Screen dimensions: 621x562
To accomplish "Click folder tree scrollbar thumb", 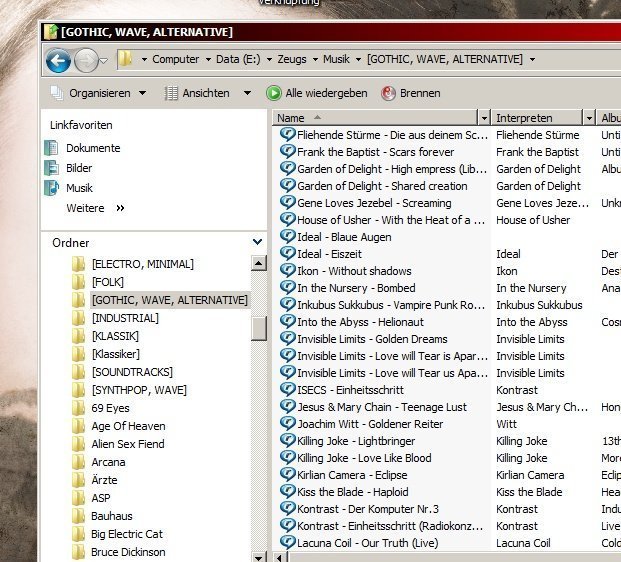I will point(259,328).
